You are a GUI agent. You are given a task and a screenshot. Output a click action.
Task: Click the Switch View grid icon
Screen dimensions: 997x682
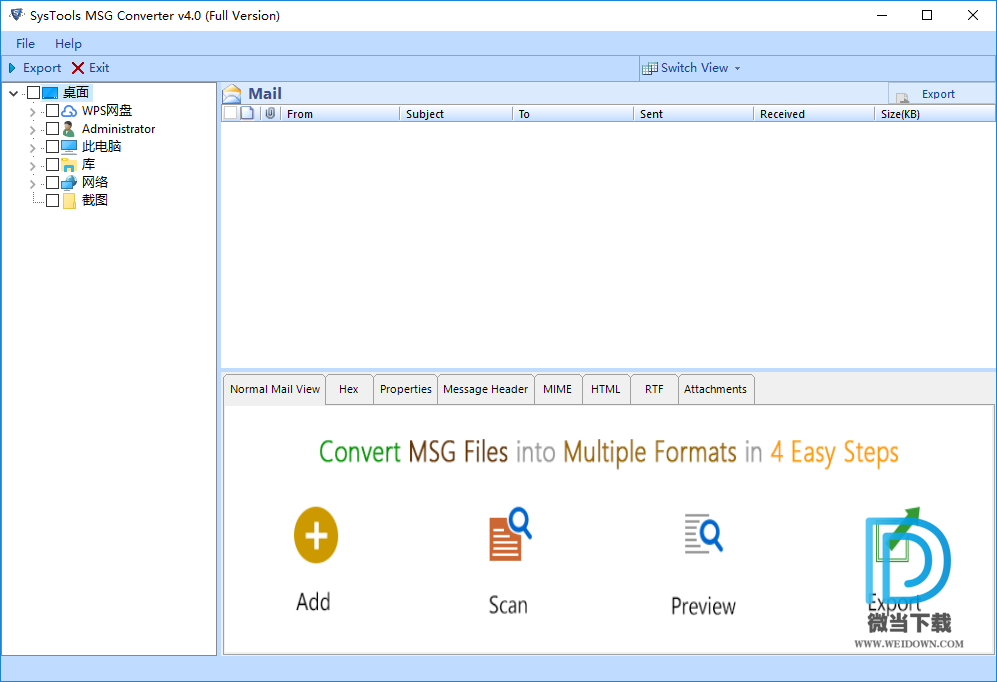(650, 68)
